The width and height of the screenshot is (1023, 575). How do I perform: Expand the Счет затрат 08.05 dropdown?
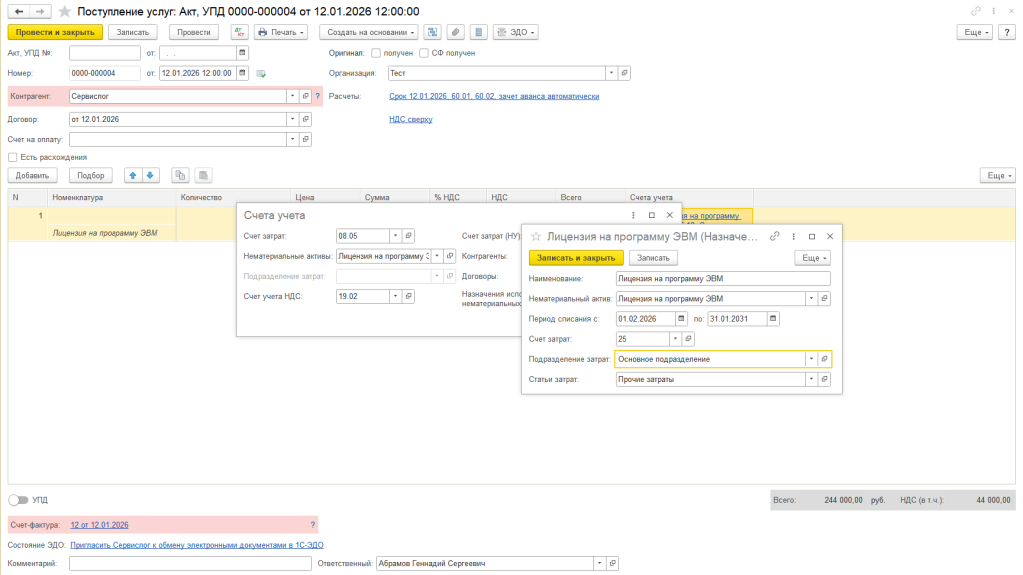[x=395, y=236]
